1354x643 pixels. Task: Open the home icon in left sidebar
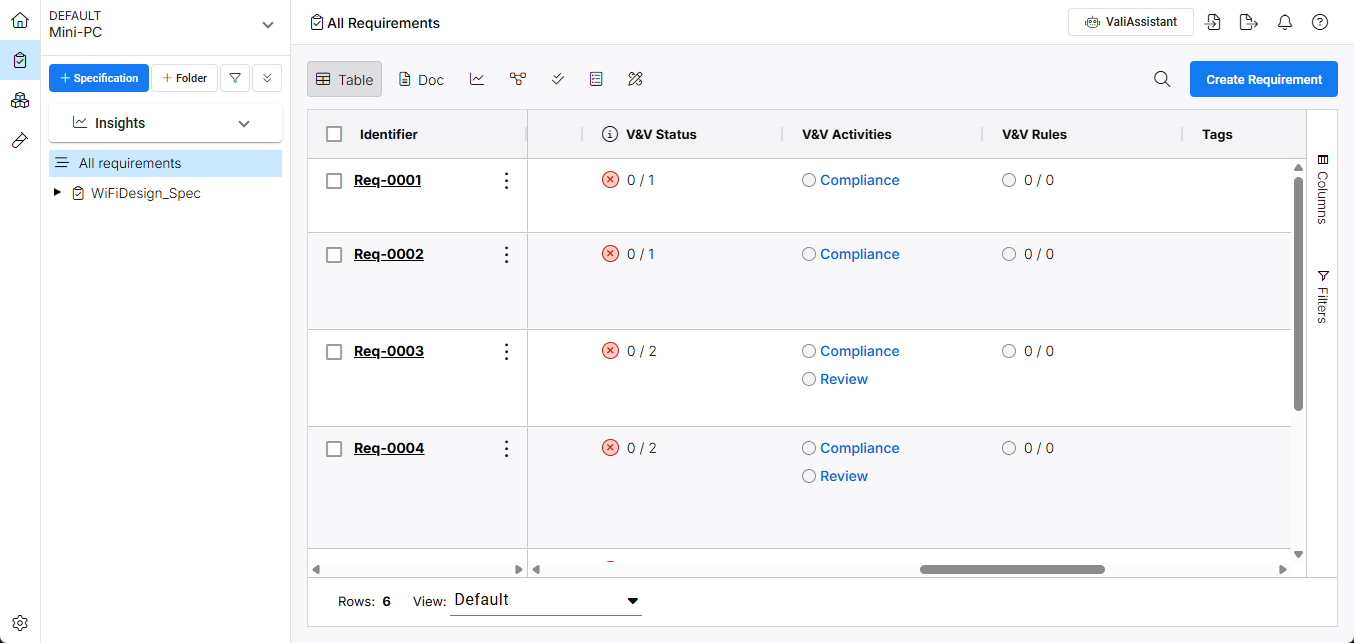(20, 20)
